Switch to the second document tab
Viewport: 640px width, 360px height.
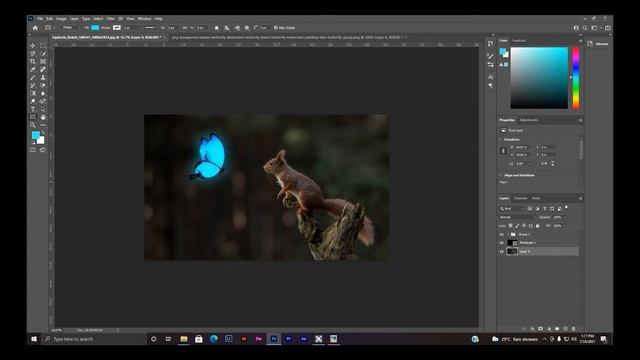click(287, 37)
